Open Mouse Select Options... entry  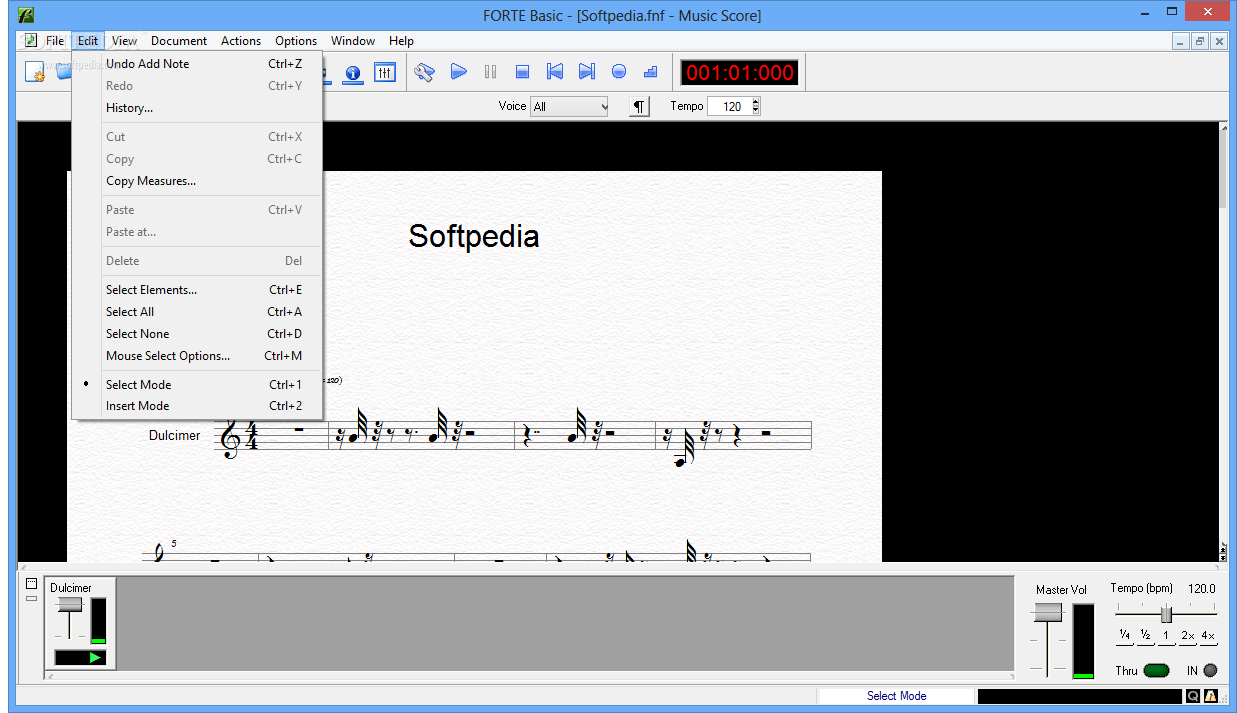(x=196, y=356)
